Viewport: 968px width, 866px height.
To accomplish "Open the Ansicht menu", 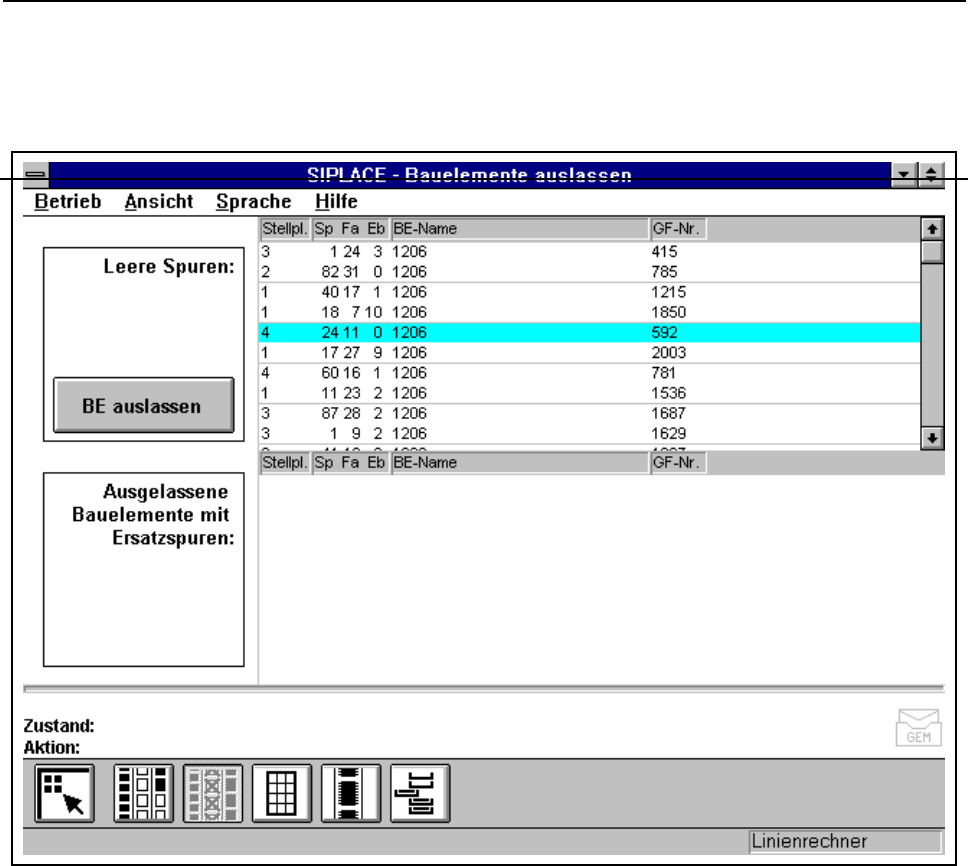I will point(159,201).
